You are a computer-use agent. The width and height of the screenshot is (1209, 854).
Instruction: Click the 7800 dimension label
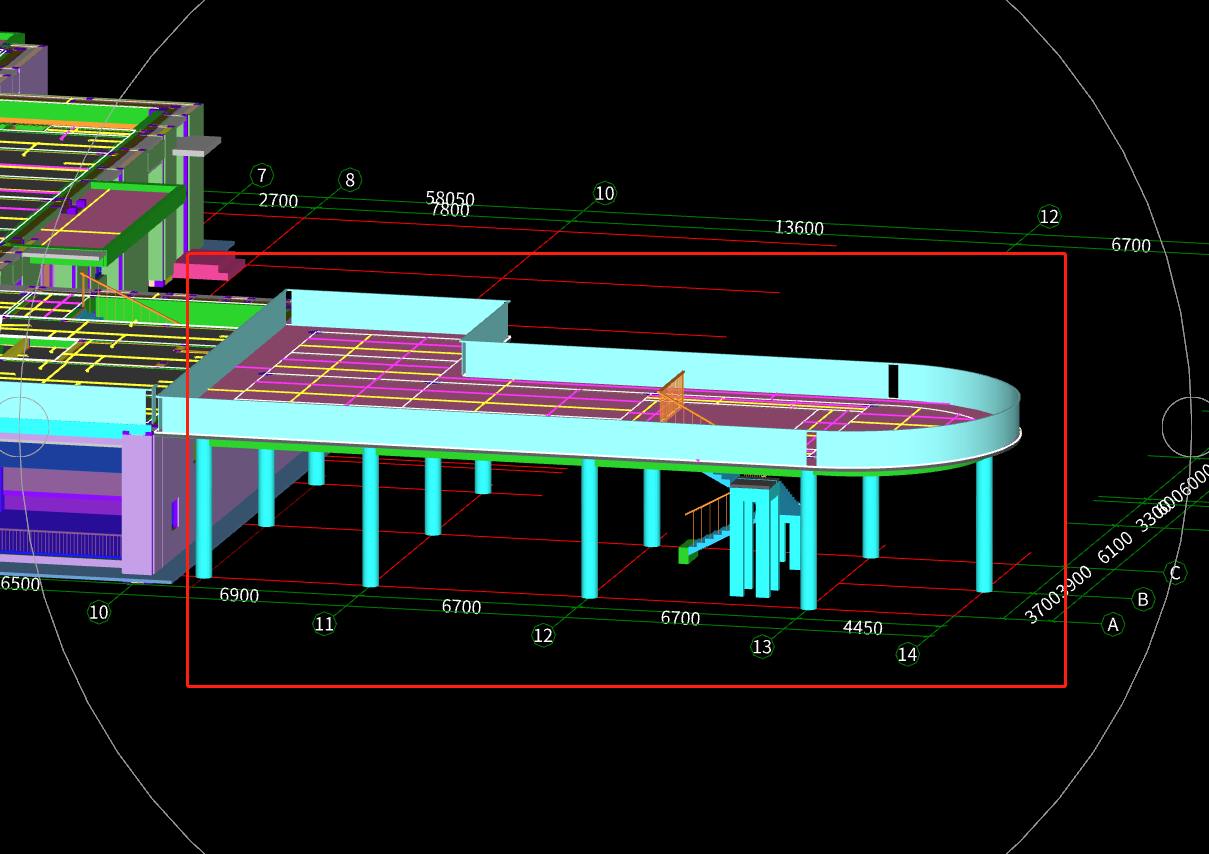click(450, 211)
